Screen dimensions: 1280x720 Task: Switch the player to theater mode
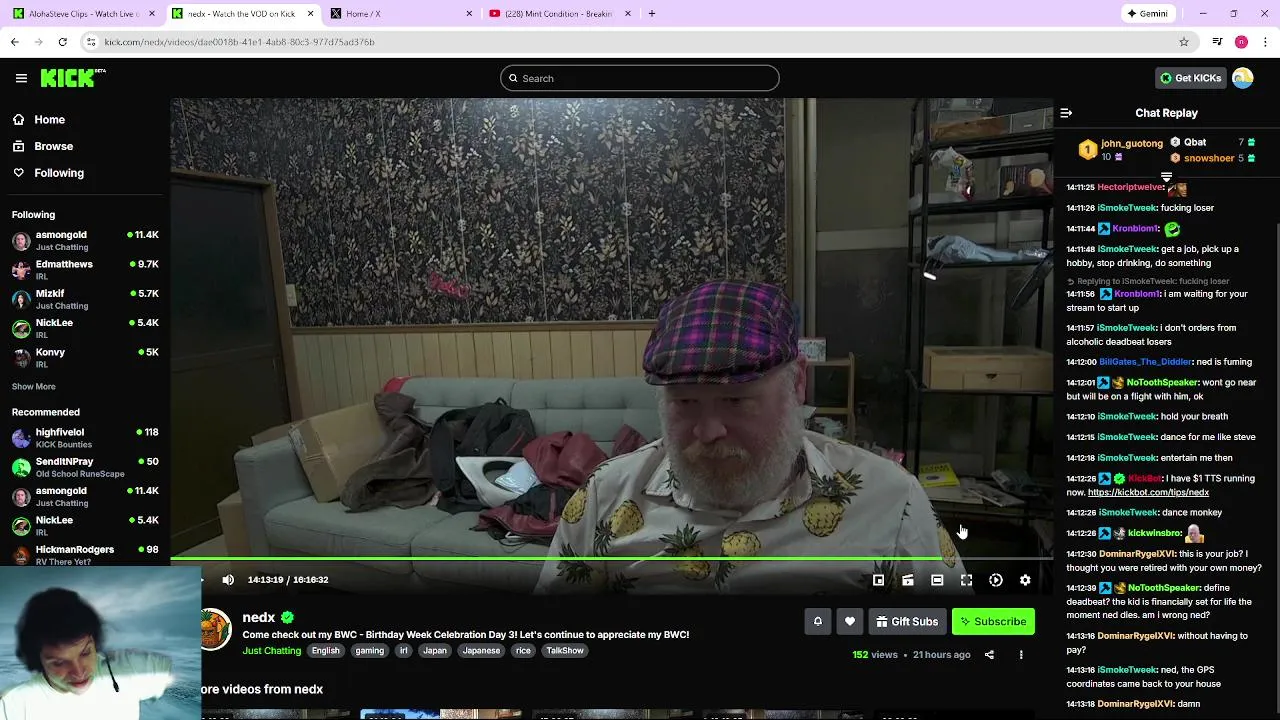pos(937,580)
